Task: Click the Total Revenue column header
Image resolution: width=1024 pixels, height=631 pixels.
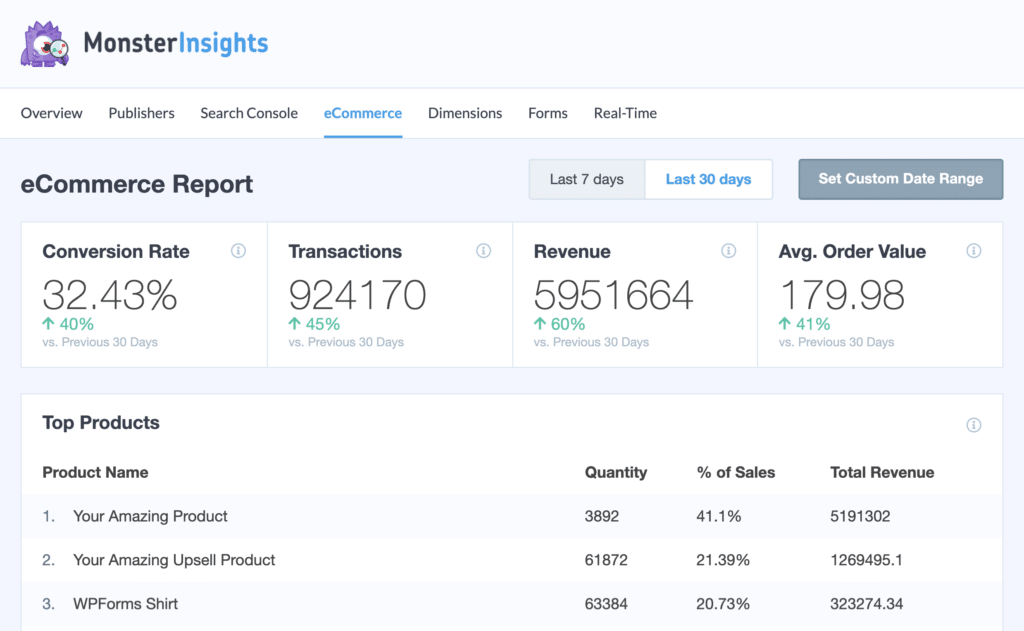Action: (882, 472)
